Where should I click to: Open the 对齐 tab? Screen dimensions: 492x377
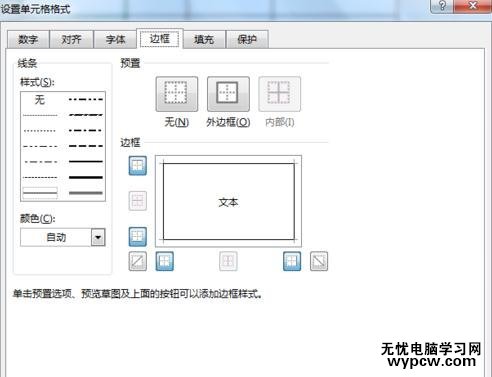[x=72, y=39]
